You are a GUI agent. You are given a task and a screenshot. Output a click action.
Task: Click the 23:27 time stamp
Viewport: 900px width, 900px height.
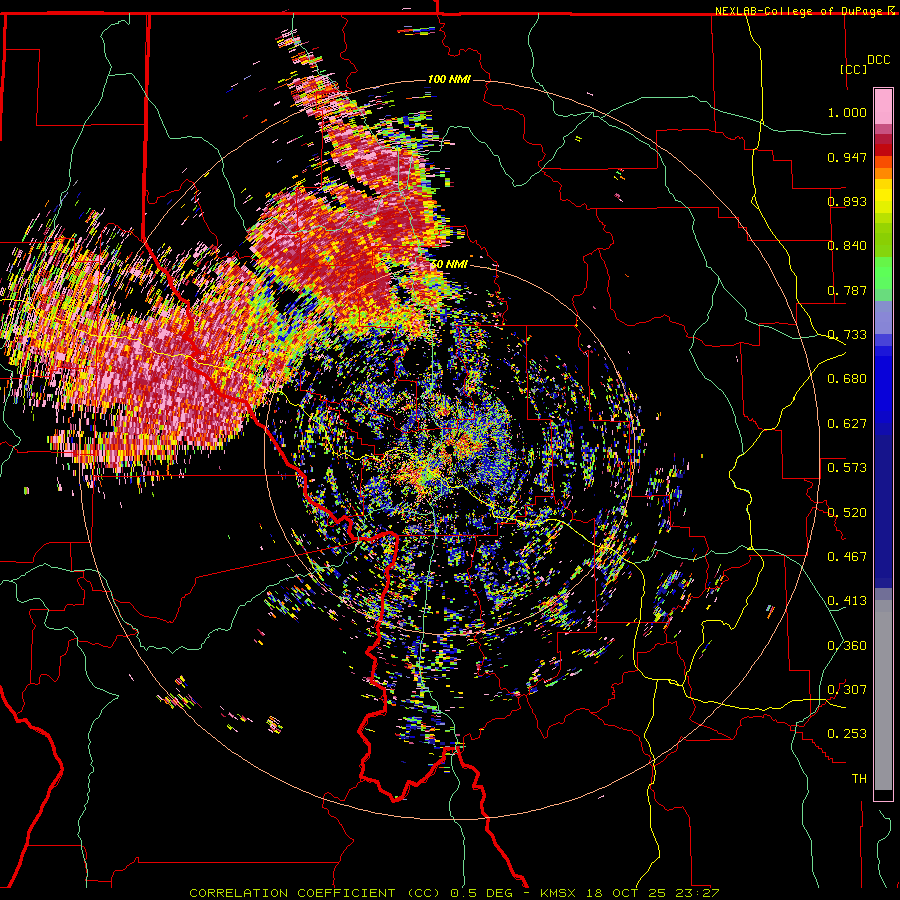click(x=696, y=893)
